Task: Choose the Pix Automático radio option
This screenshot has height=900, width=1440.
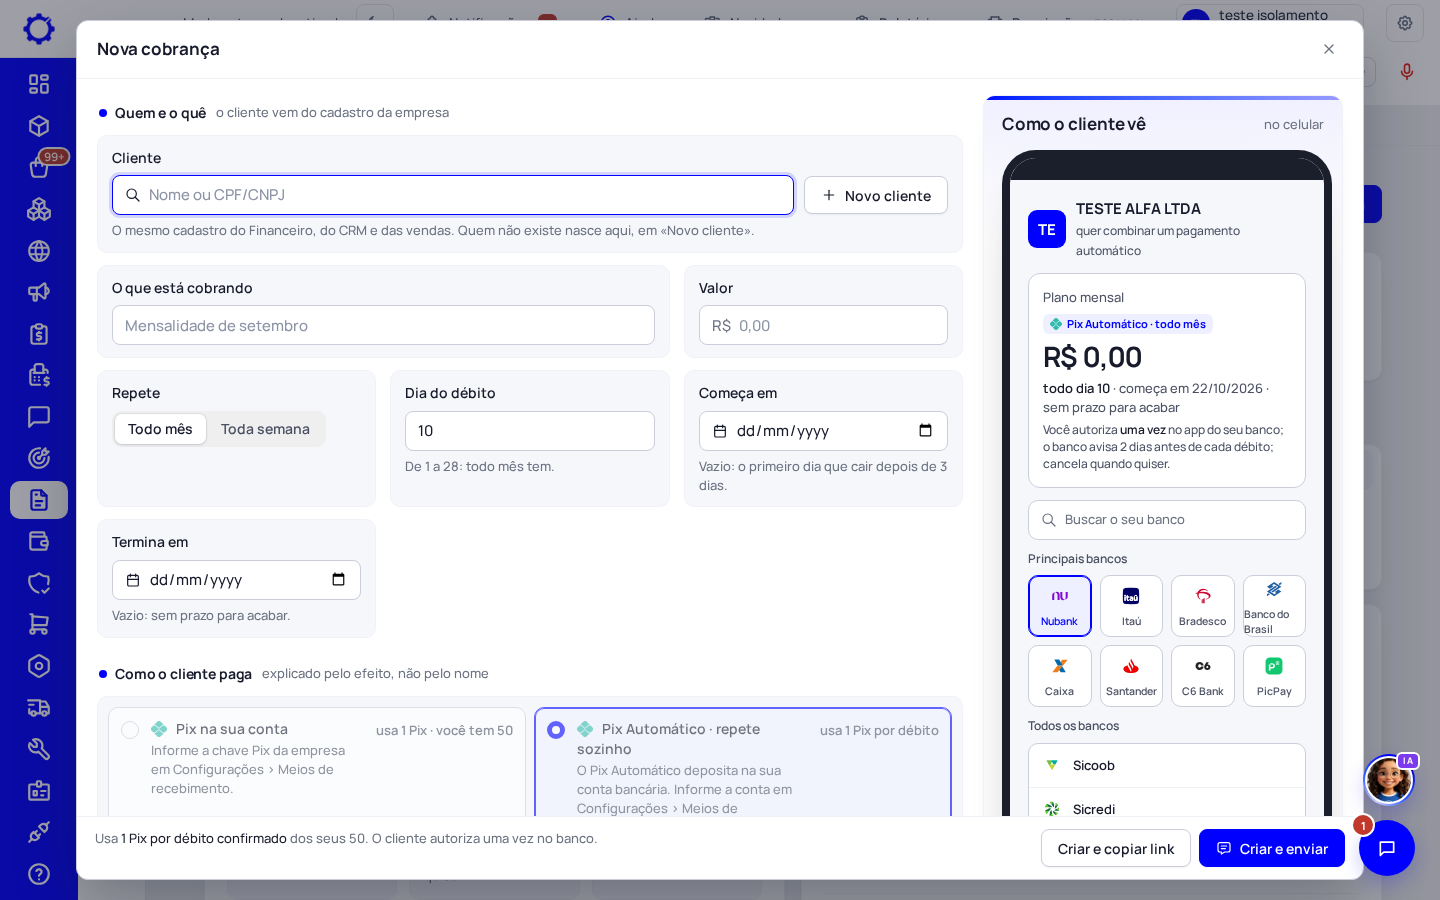Action: coord(556,730)
